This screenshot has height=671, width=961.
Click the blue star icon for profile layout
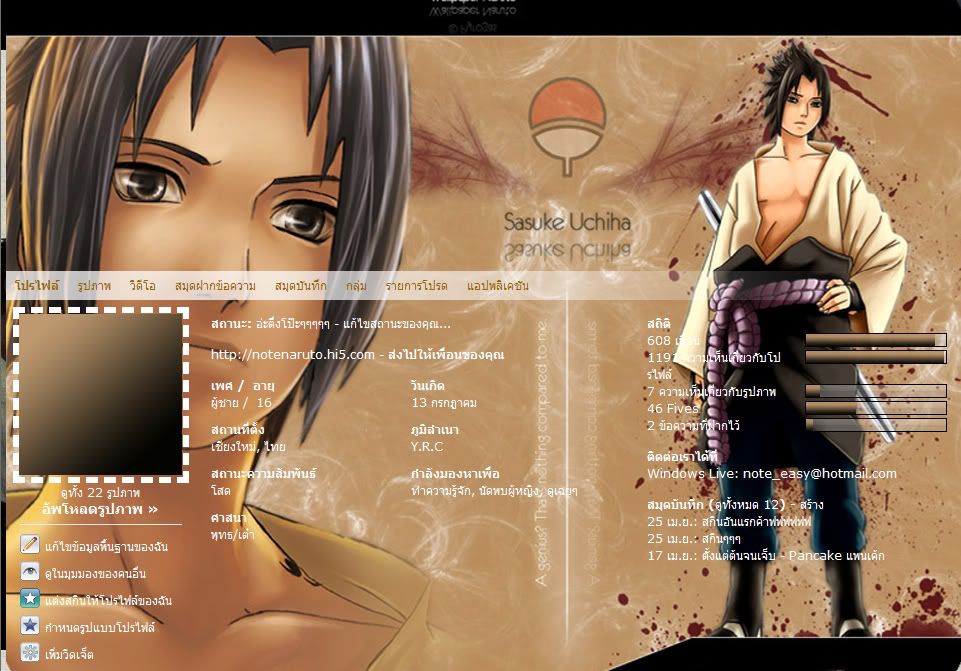pyautogui.click(x=30, y=626)
